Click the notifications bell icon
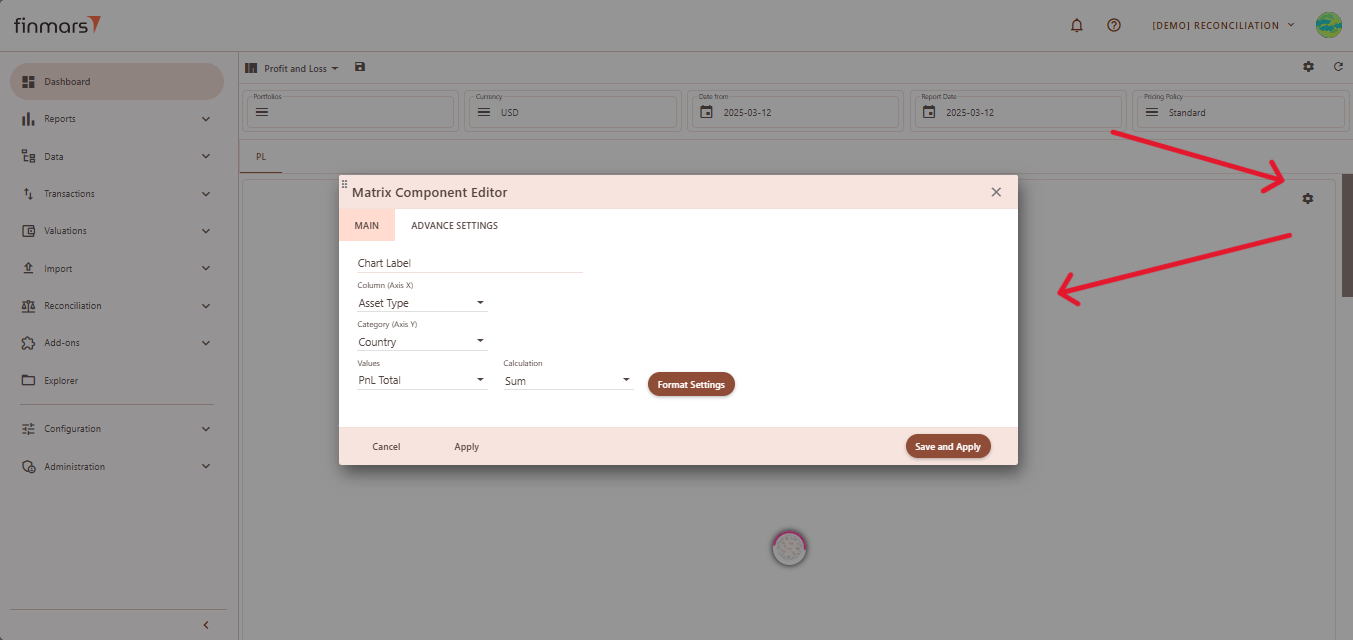The width and height of the screenshot is (1353, 640). pos(1077,25)
